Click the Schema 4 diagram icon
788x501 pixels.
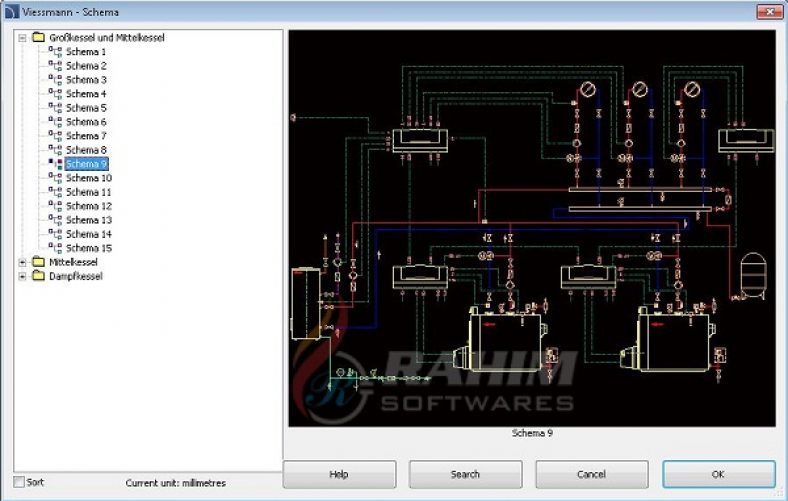55,93
